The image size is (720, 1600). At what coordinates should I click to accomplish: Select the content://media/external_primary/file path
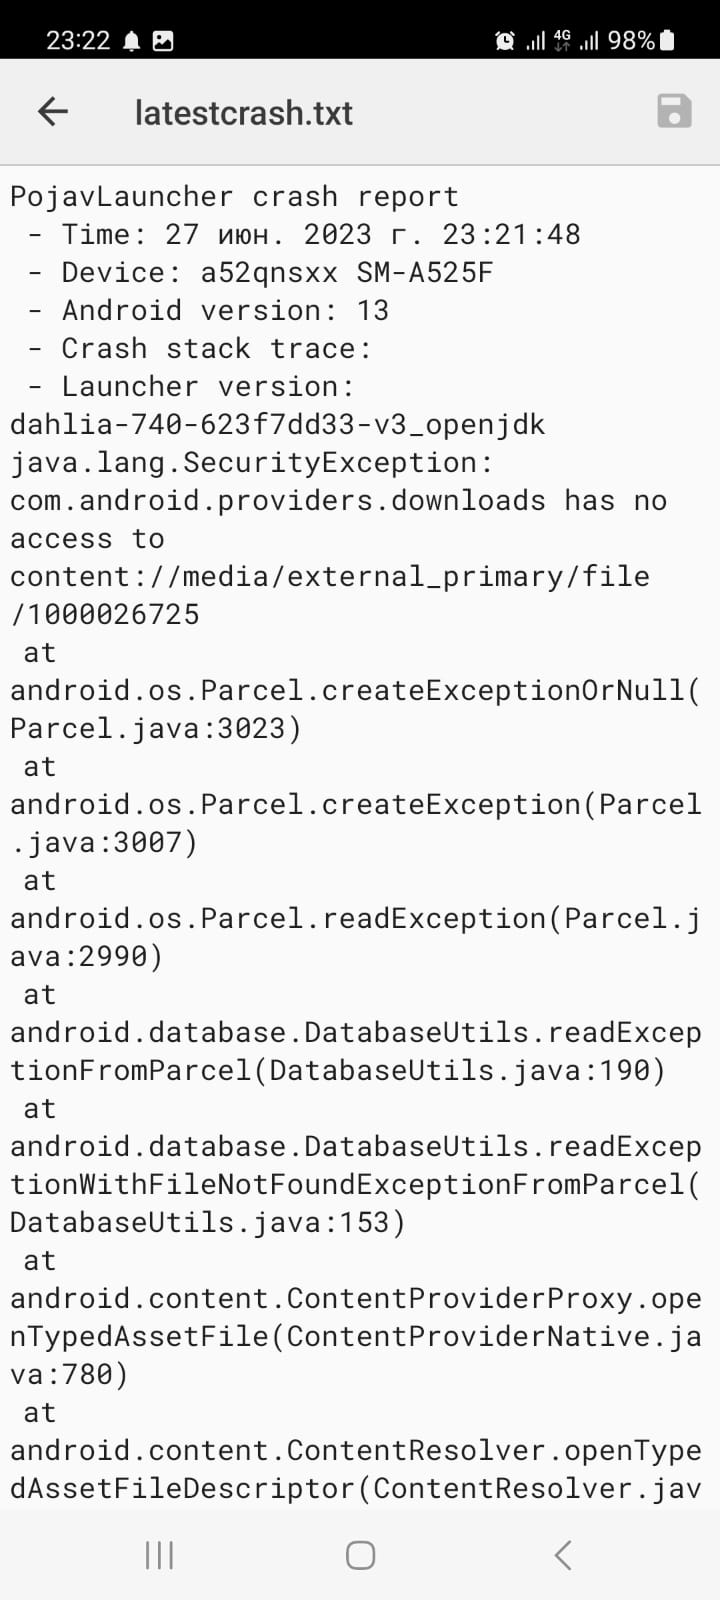pyautogui.click(x=330, y=575)
